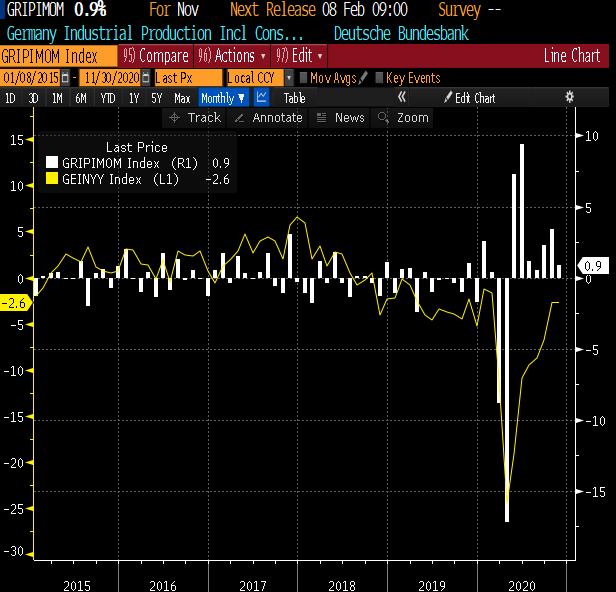
Task: Activate the Zoom magnifier tool
Action: [x=403, y=117]
